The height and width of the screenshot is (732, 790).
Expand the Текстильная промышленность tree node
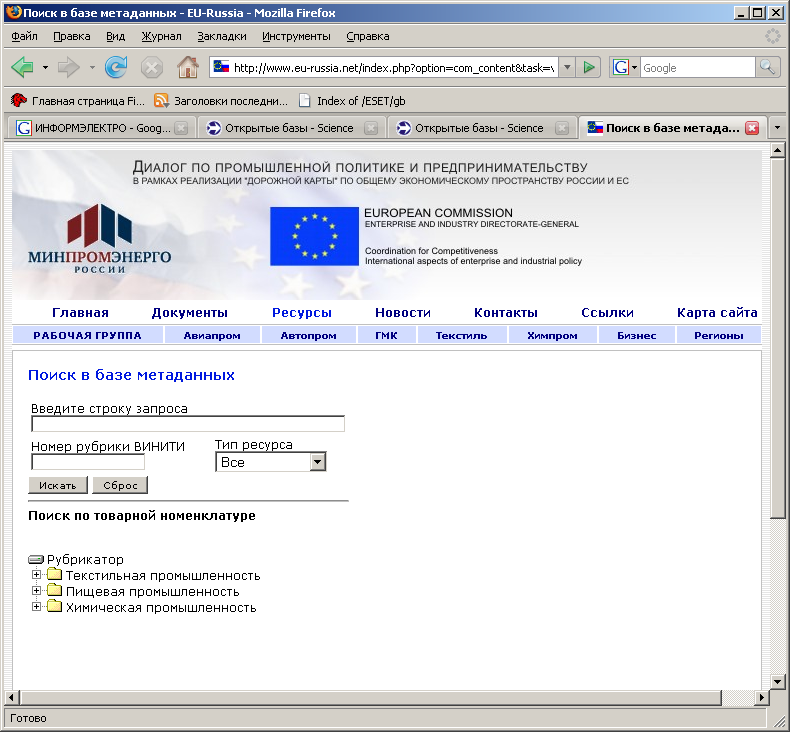click(x=36, y=574)
